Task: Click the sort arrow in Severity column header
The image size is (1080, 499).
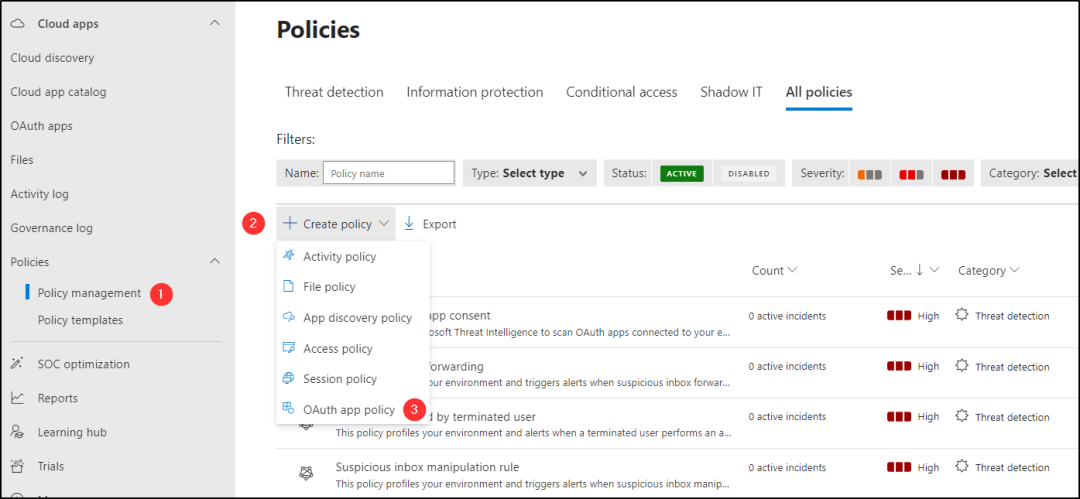Action: (x=920, y=270)
